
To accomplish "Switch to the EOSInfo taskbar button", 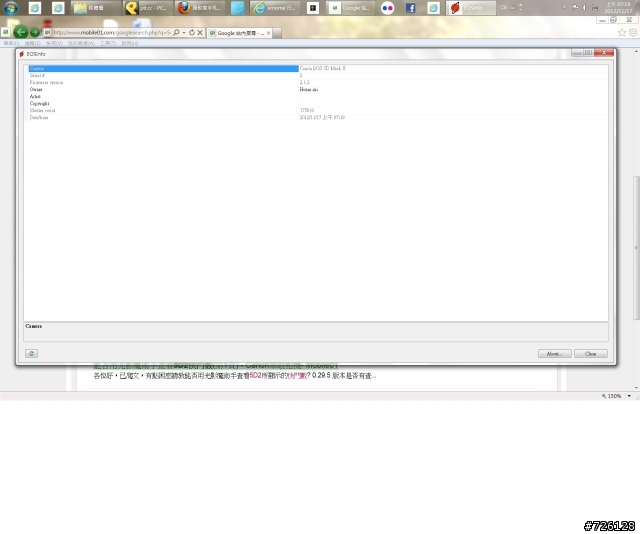I will click(471, 8).
